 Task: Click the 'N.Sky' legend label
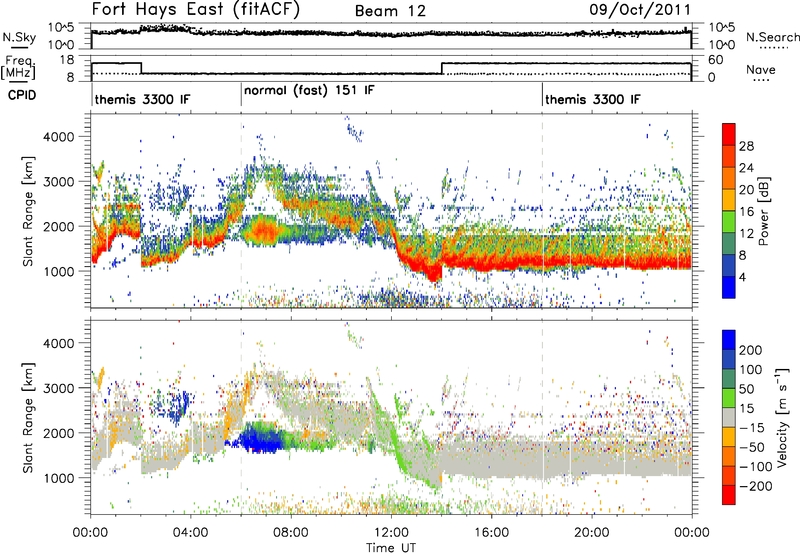(19, 37)
